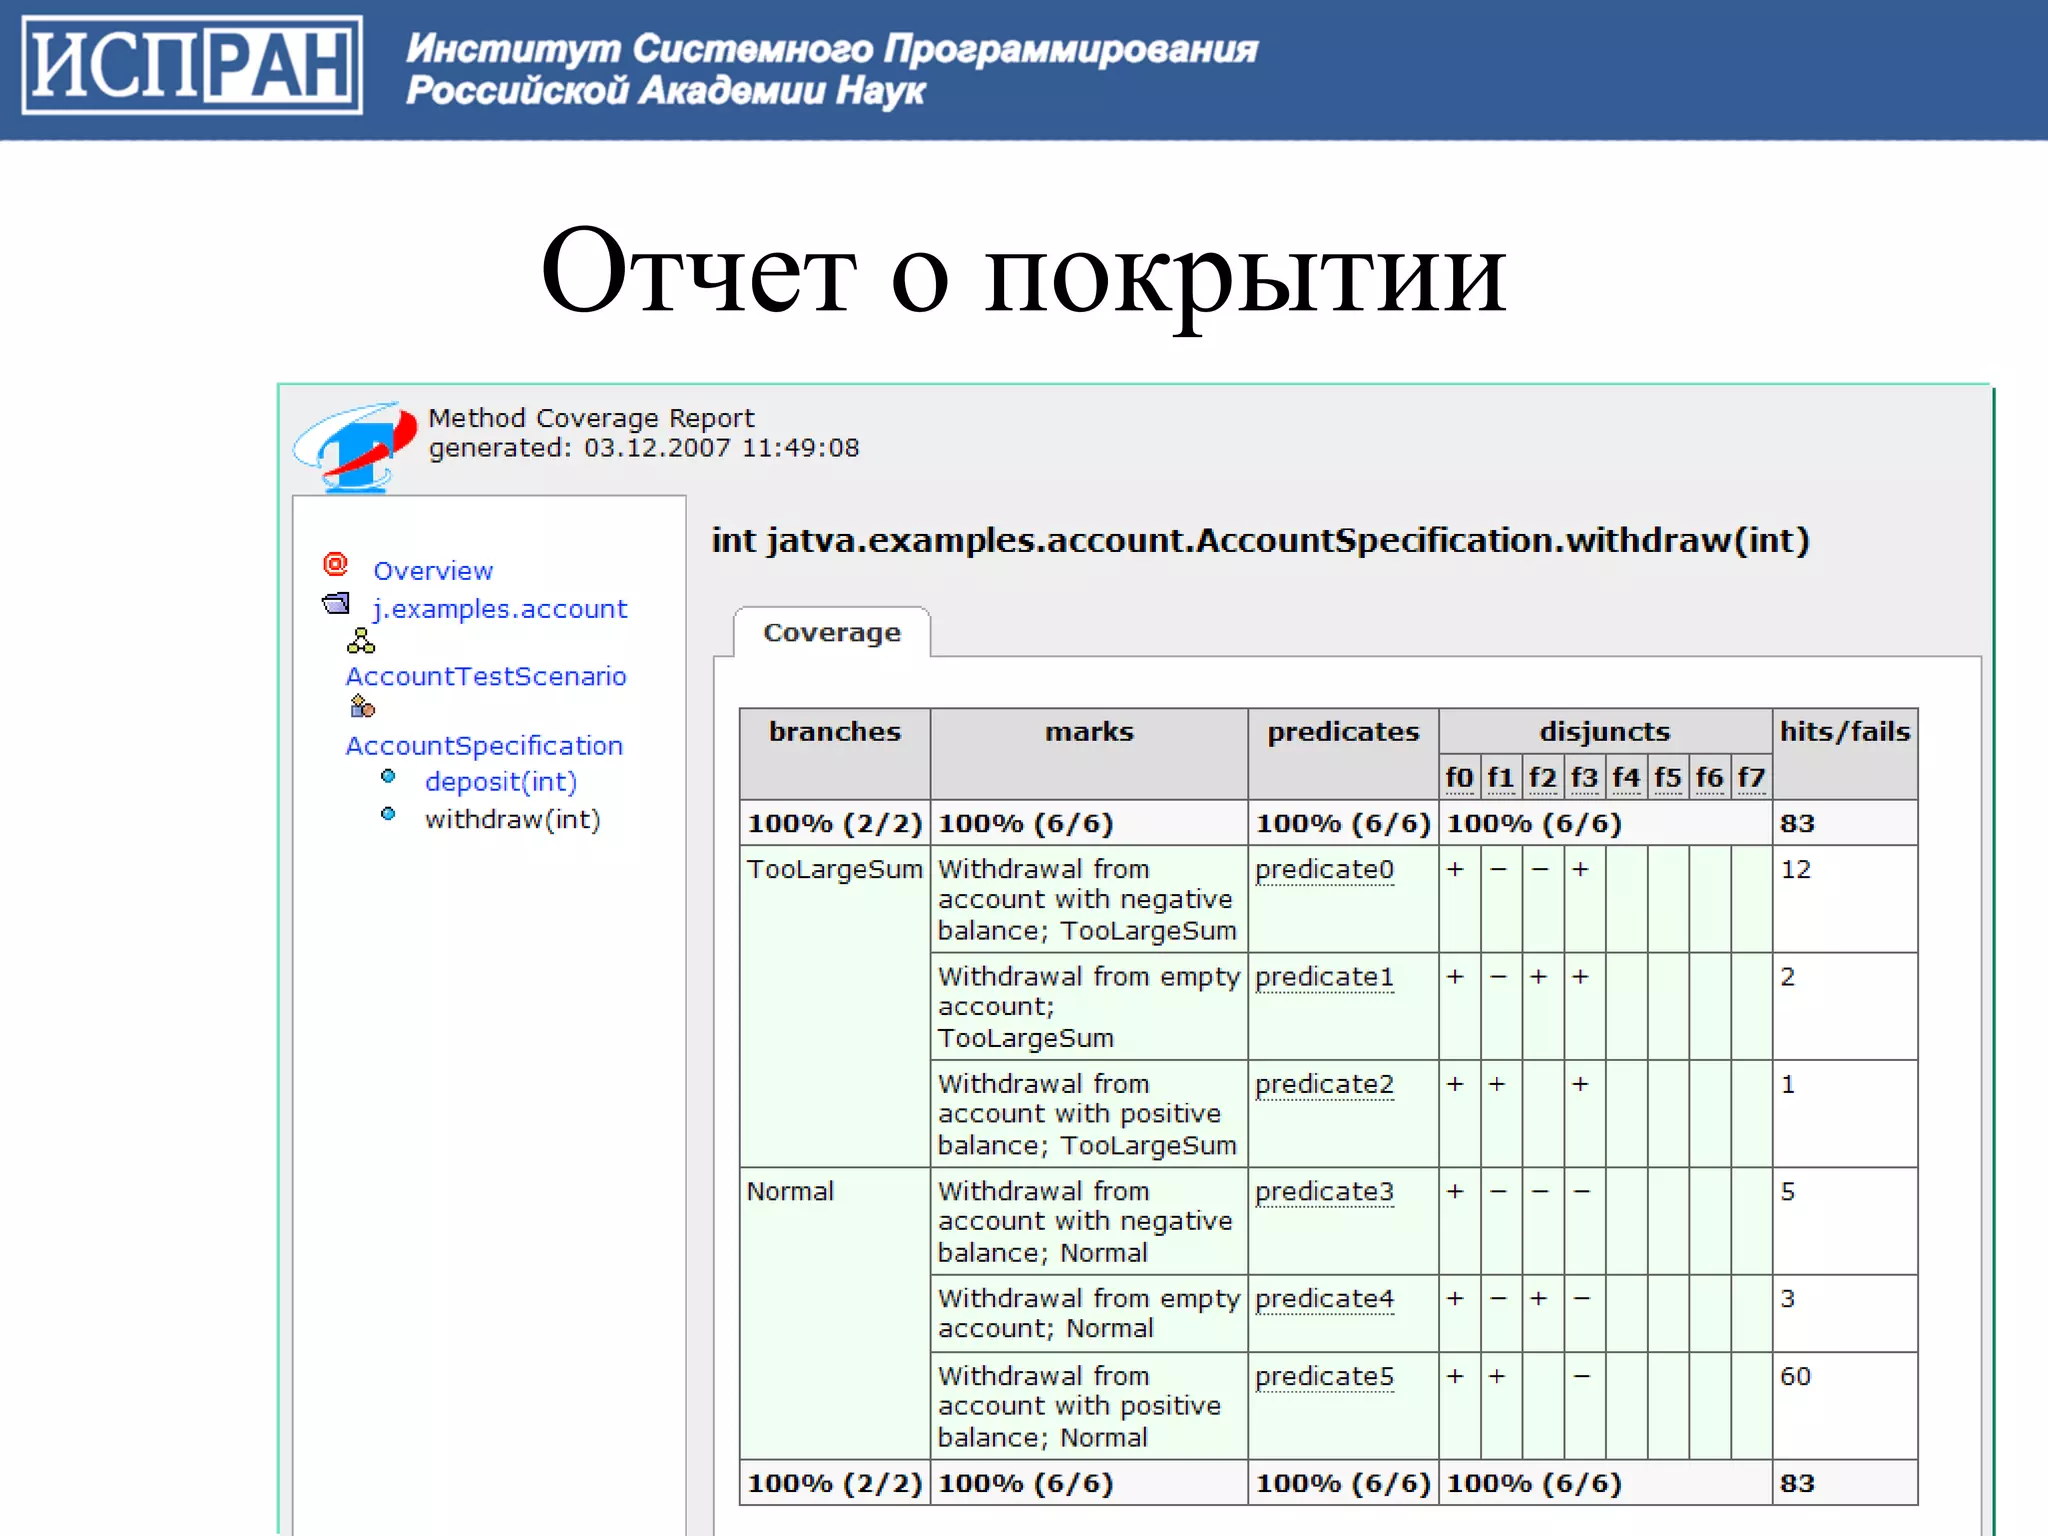The height and width of the screenshot is (1536, 2048).
Task: Click 'account with negative balance; TooLargeSum' mark
Action: click(x=1087, y=900)
